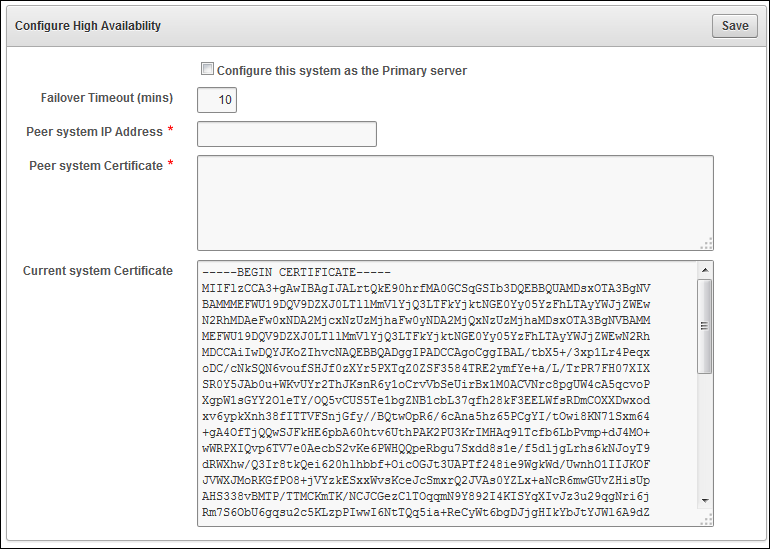Viewport: 770px width, 549px height.
Task: Click the Failover Timeout (mins) label
Action: 107,98
